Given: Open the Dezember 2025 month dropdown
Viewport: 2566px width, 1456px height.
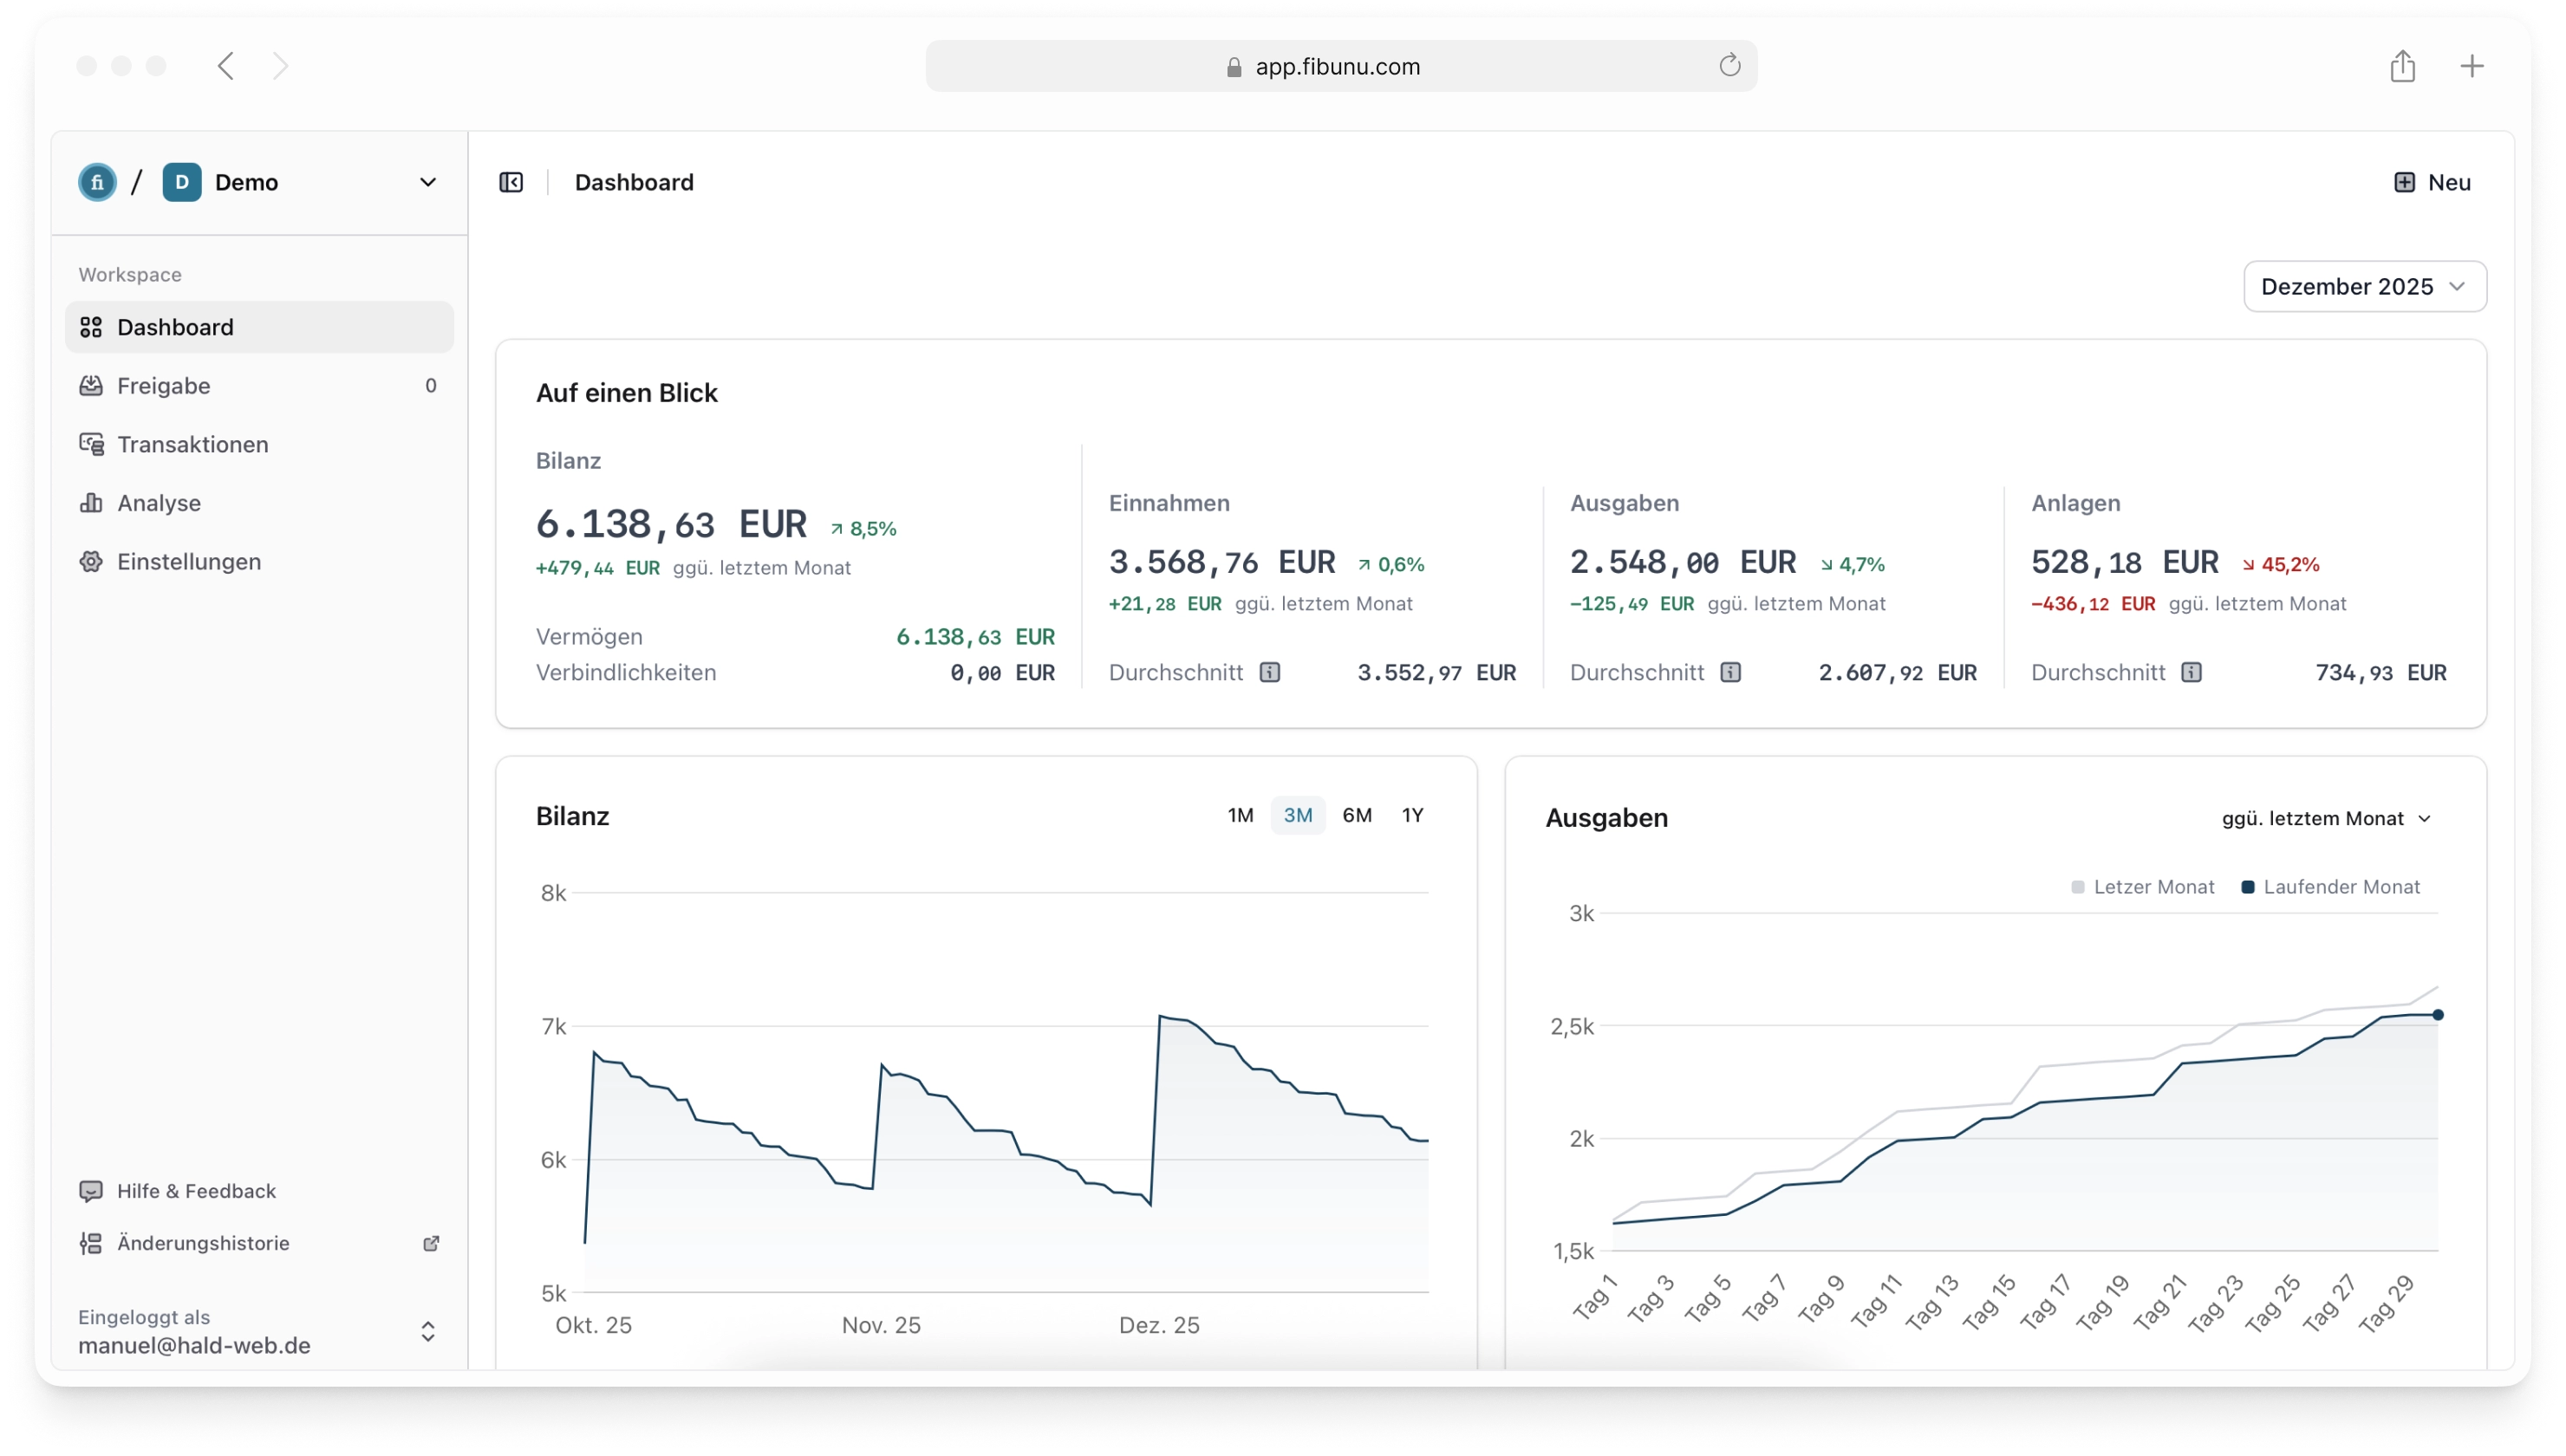Looking at the screenshot, I should click(2364, 287).
